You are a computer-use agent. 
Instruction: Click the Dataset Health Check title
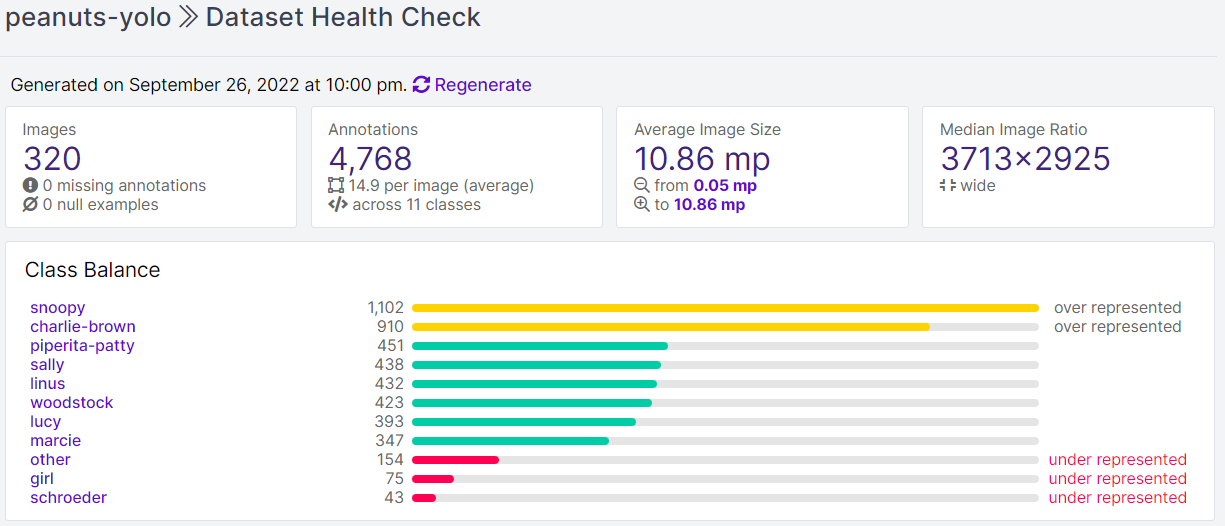(x=343, y=17)
